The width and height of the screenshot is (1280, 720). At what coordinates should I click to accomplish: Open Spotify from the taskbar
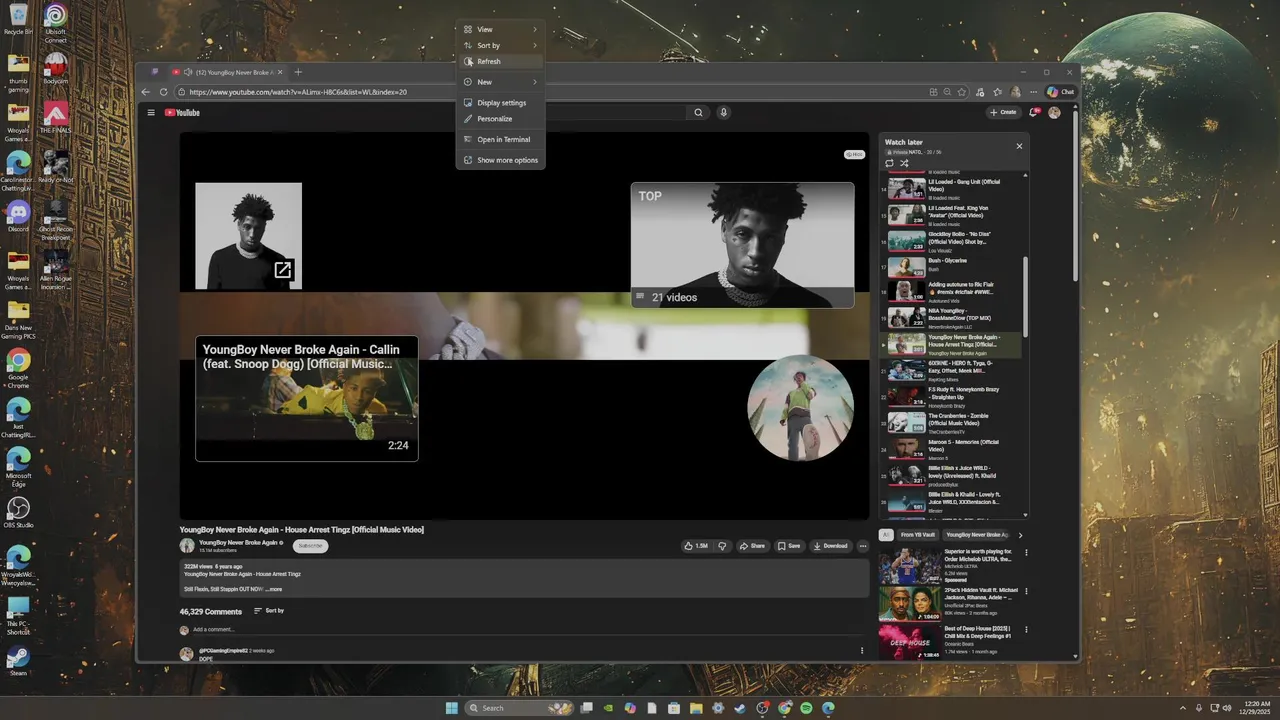806,708
